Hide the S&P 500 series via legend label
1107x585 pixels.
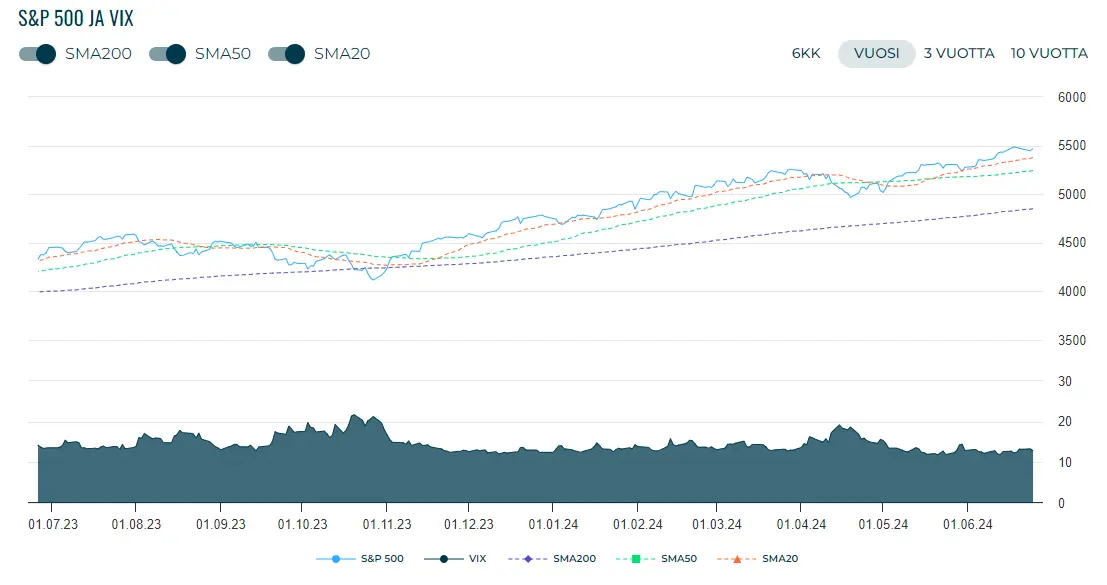[x=382, y=559]
